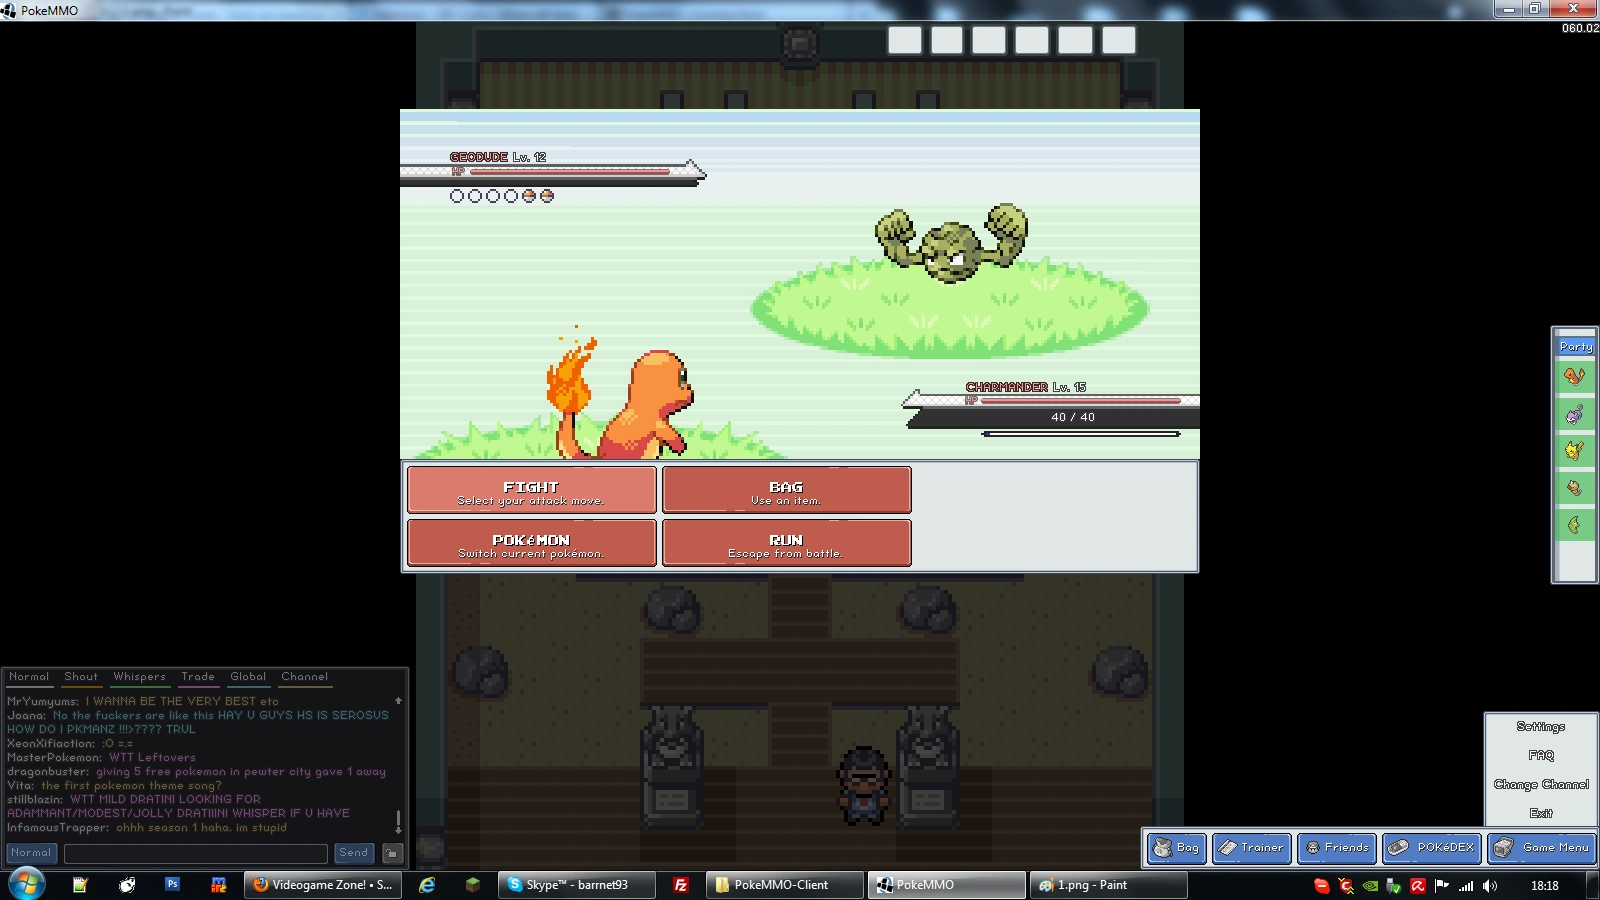Switch to the Channel chat tab
Viewport: 1600px width, 900px height.
click(304, 677)
